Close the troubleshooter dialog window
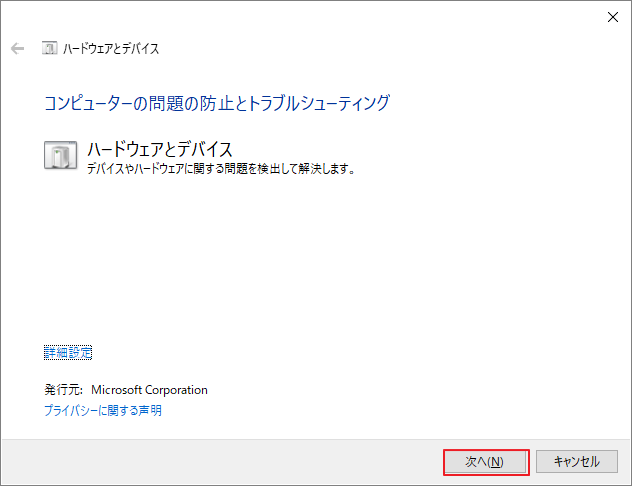 (x=613, y=17)
